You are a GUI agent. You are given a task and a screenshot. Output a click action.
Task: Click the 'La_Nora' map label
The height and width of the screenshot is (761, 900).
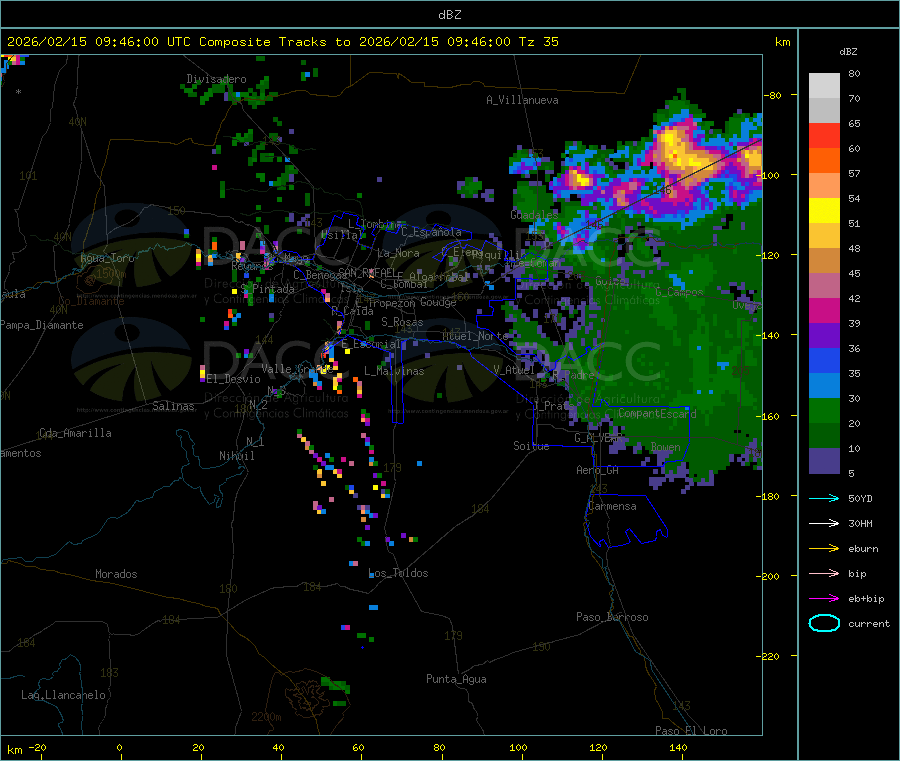point(398,253)
